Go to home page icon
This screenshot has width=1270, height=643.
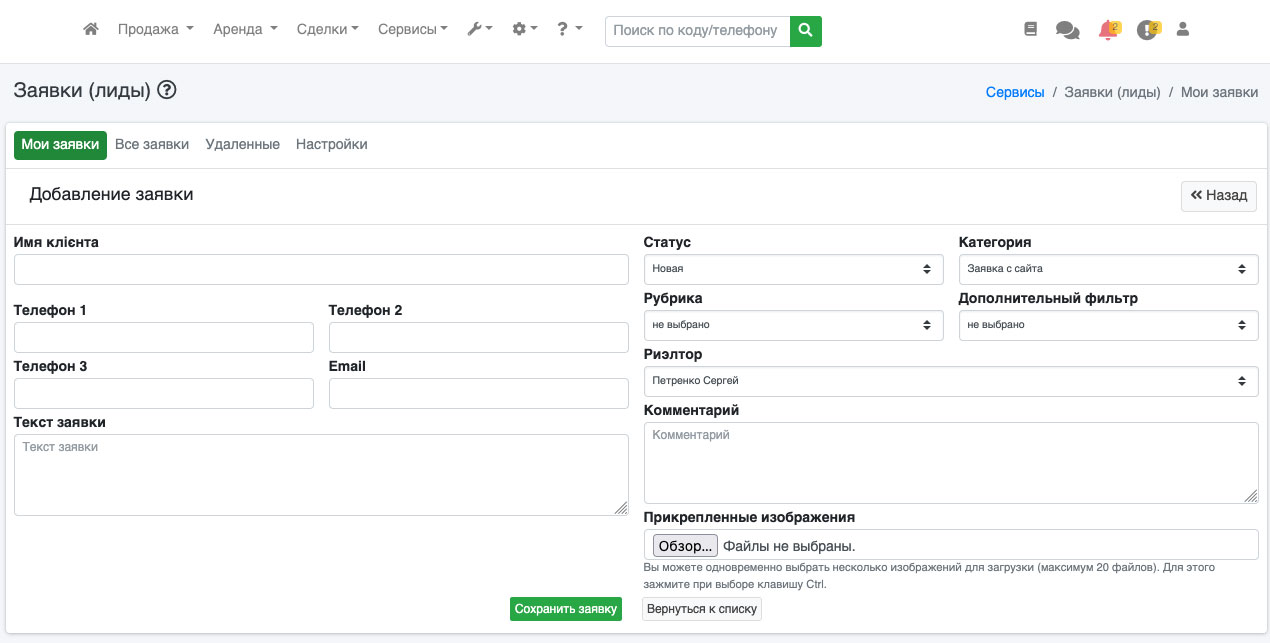point(91,30)
